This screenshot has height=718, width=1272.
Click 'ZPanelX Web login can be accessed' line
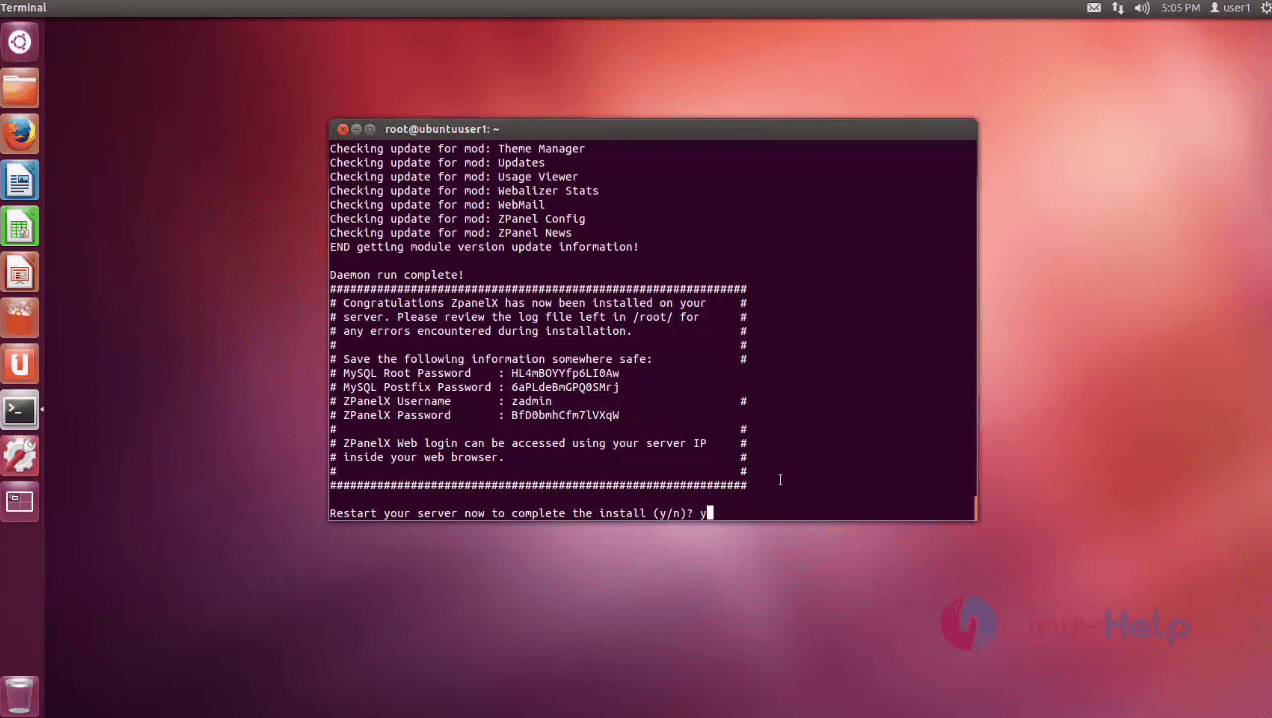(538, 443)
